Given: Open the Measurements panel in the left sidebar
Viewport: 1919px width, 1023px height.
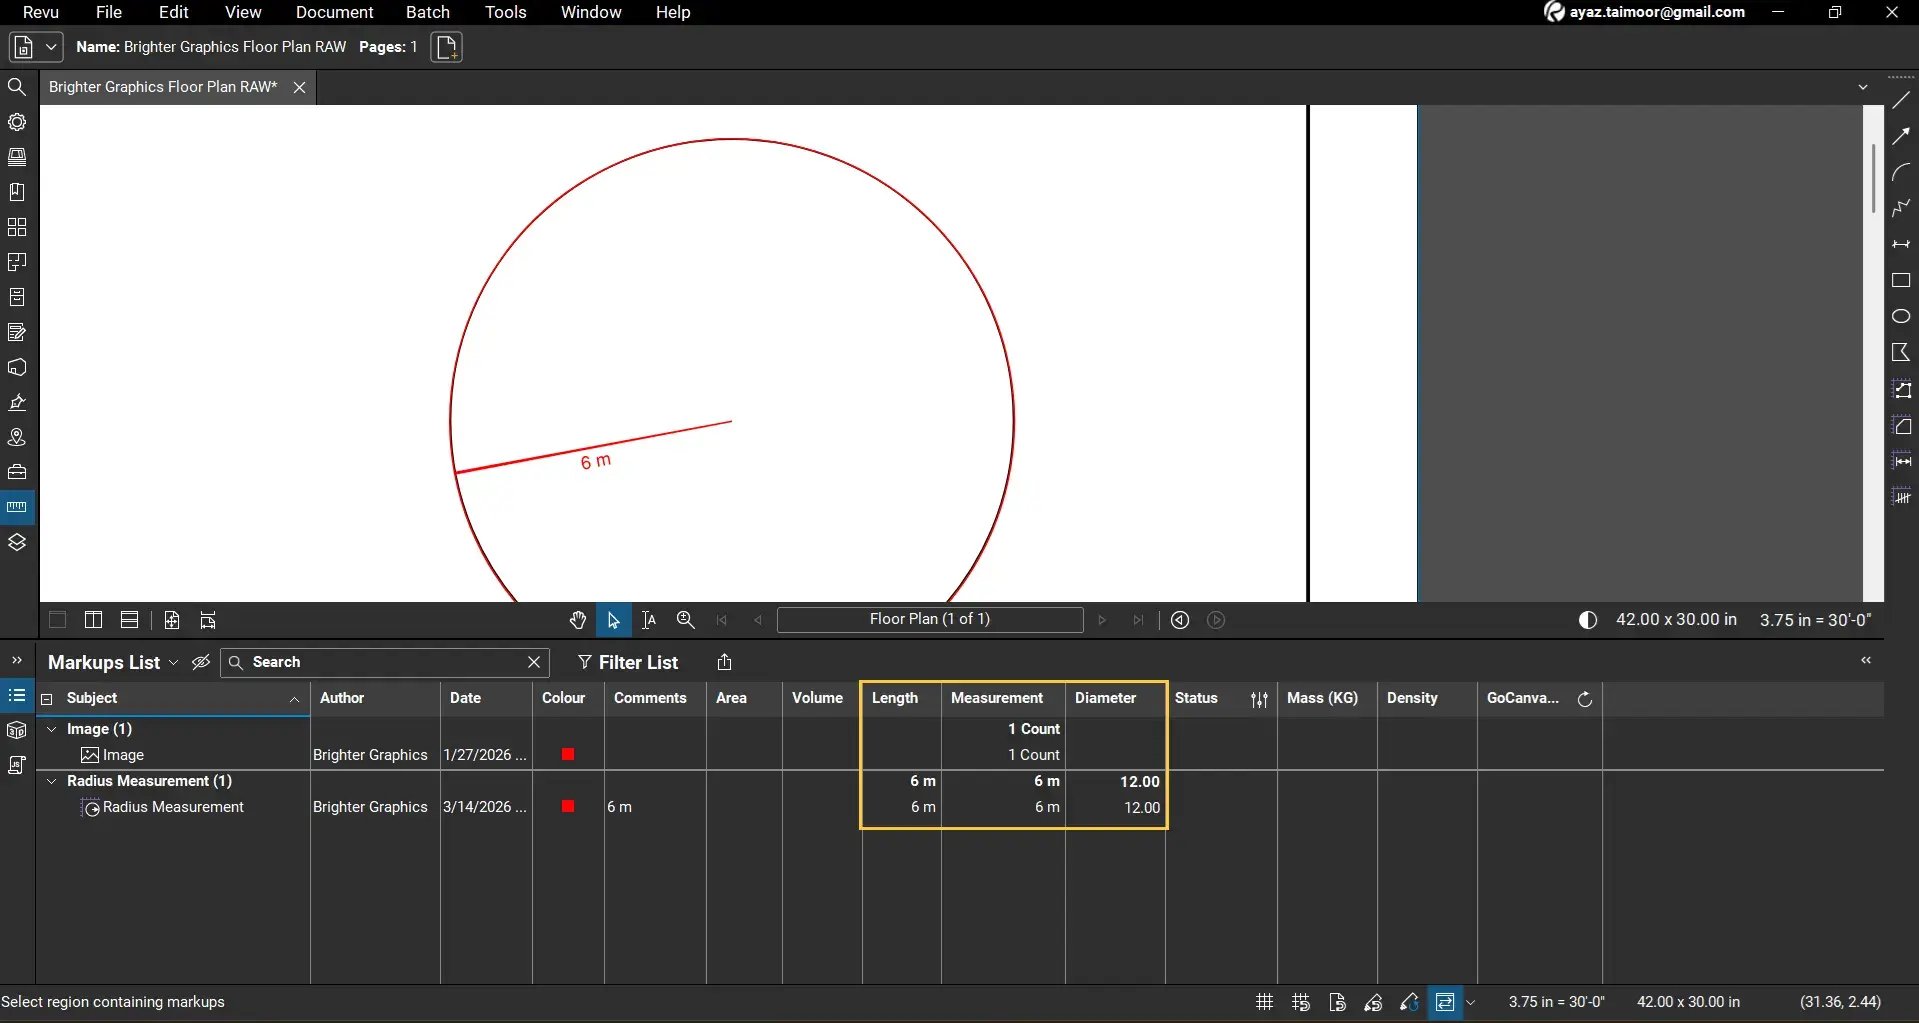Looking at the screenshot, I should (17, 506).
